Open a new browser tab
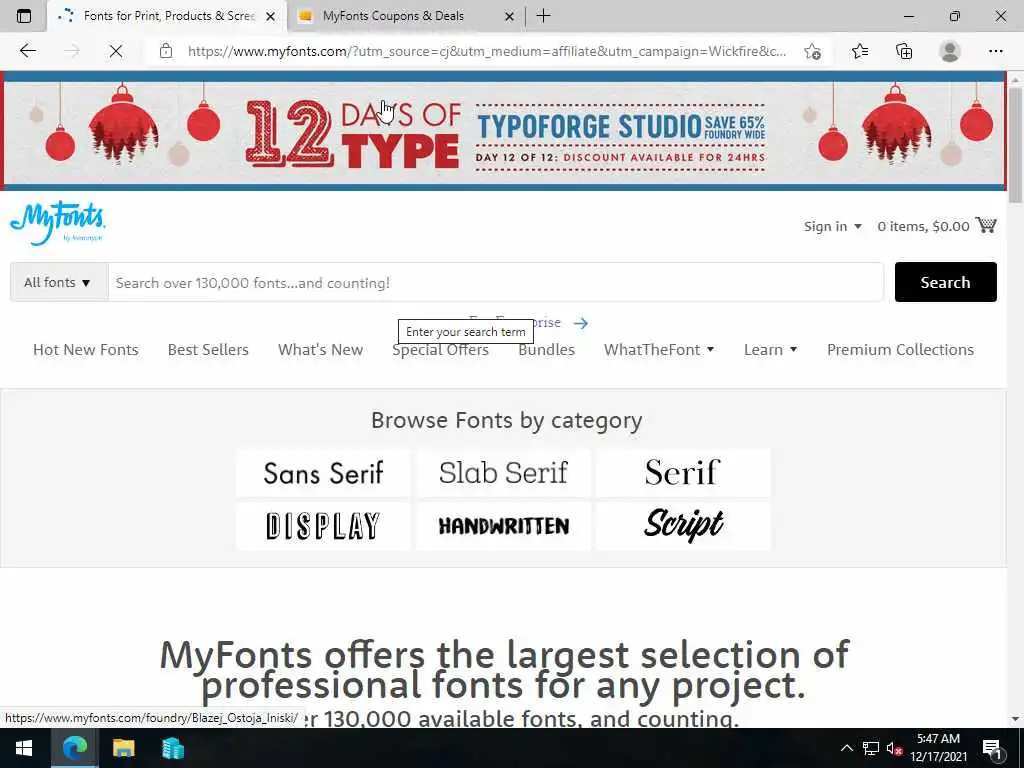1024x768 pixels. pyautogui.click(x=543, y=16)
